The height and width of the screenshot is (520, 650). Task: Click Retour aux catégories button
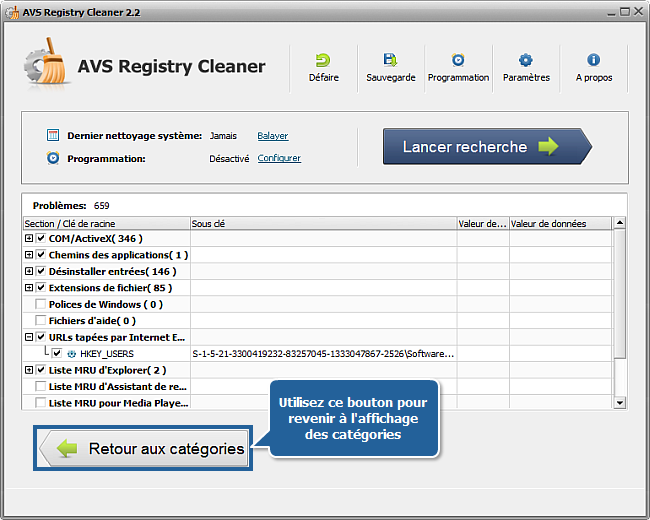pyautogui.click(x=143, y=448)
